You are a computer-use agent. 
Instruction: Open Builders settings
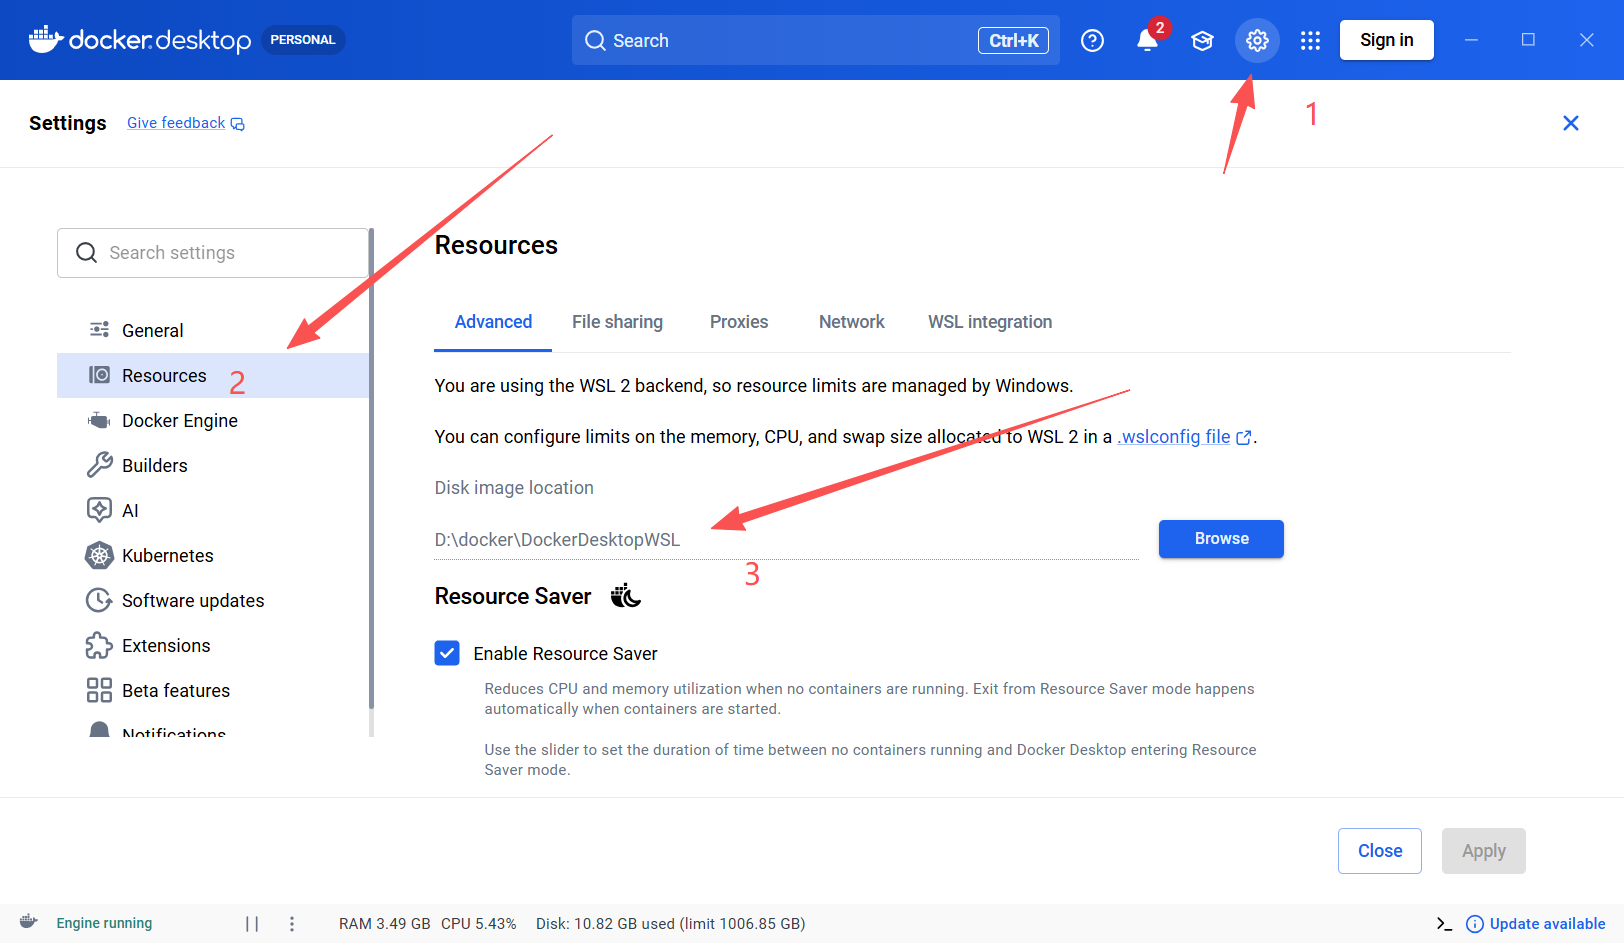coord(213,465)
